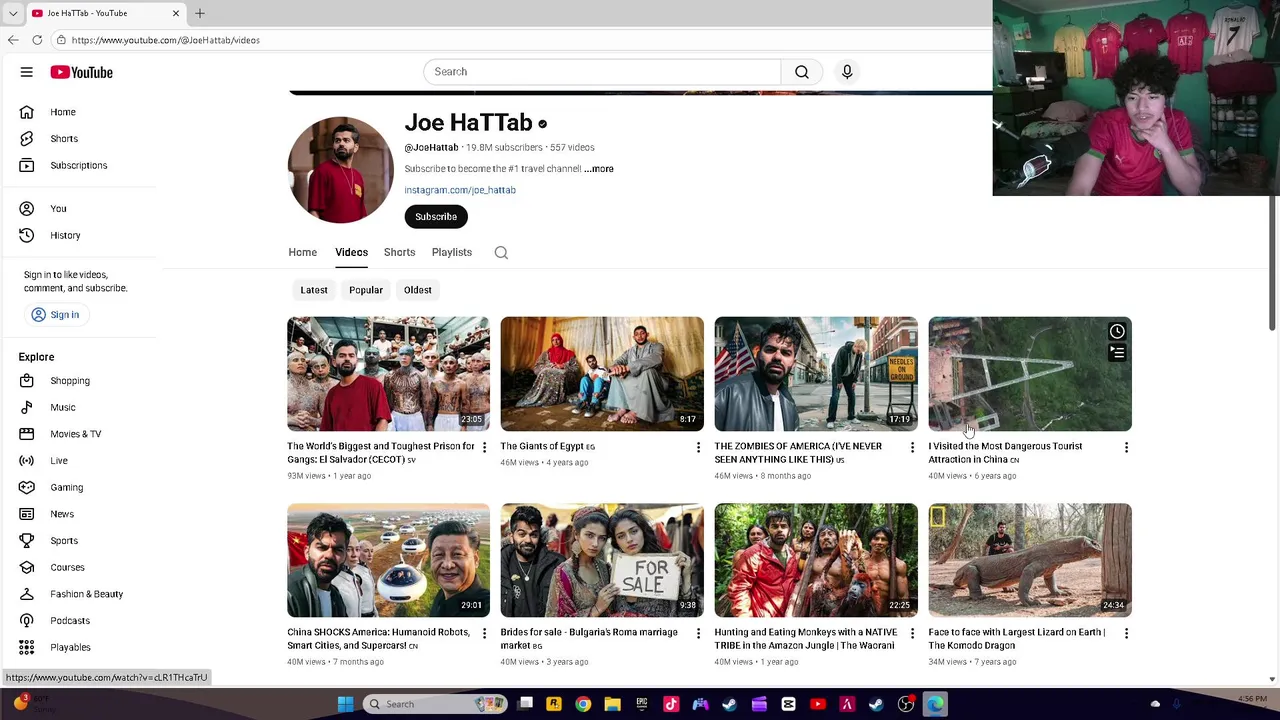Open options for China SHOCKS America video
The width and height of the screenshot is (1280, 720).
coord(484,633)
